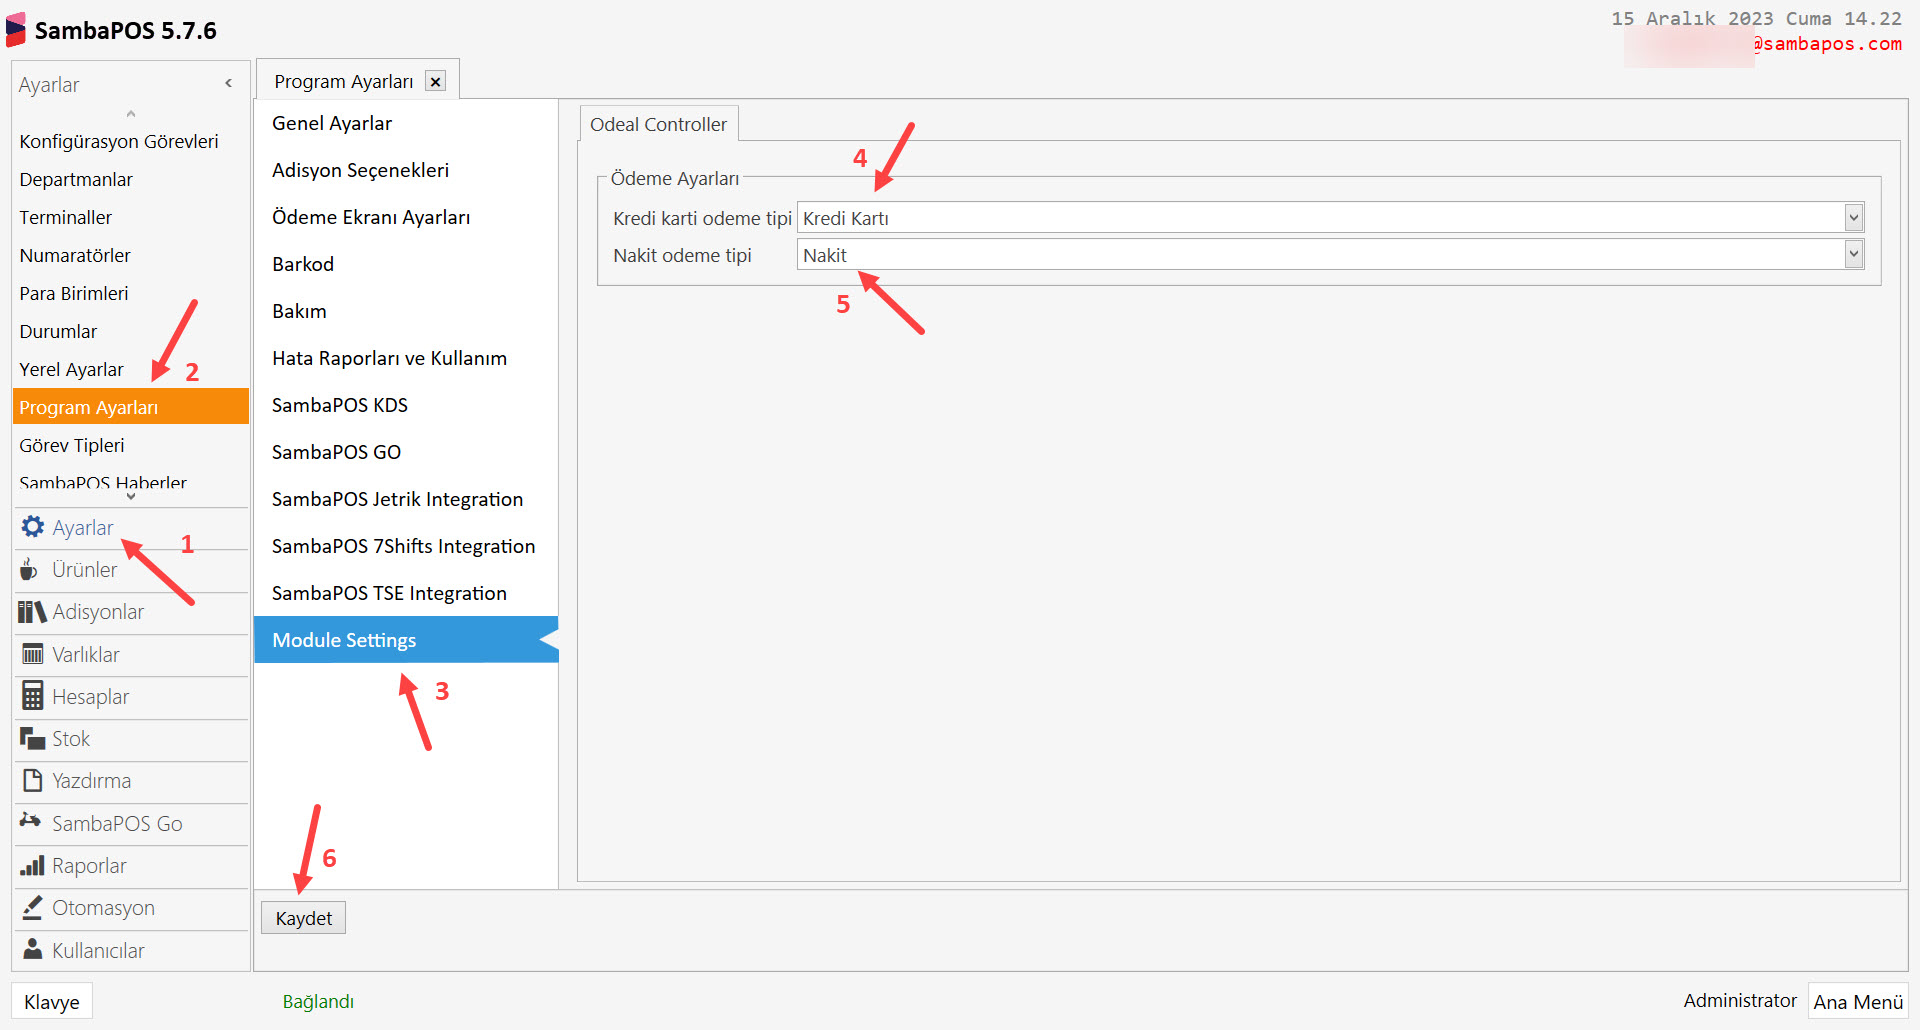Click the Kullanıcılar person icon
The image size is (1920, 1030).
32,950
